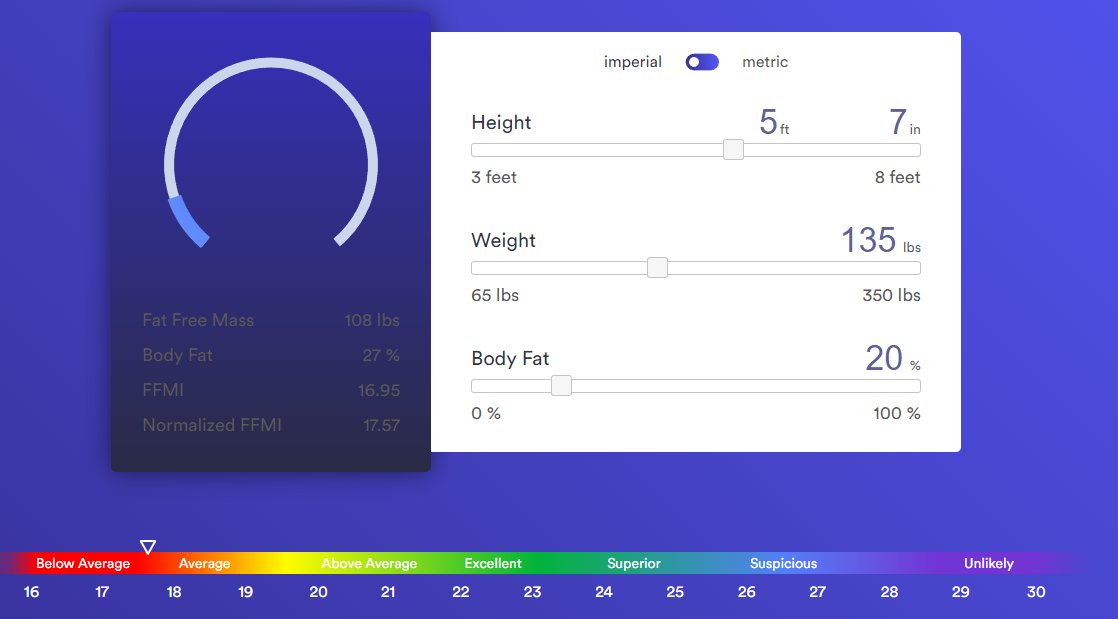The image size is (1118, 619).
Task: Click the '100 %' maximum body fat label
Action: click(x=896, y=414)
